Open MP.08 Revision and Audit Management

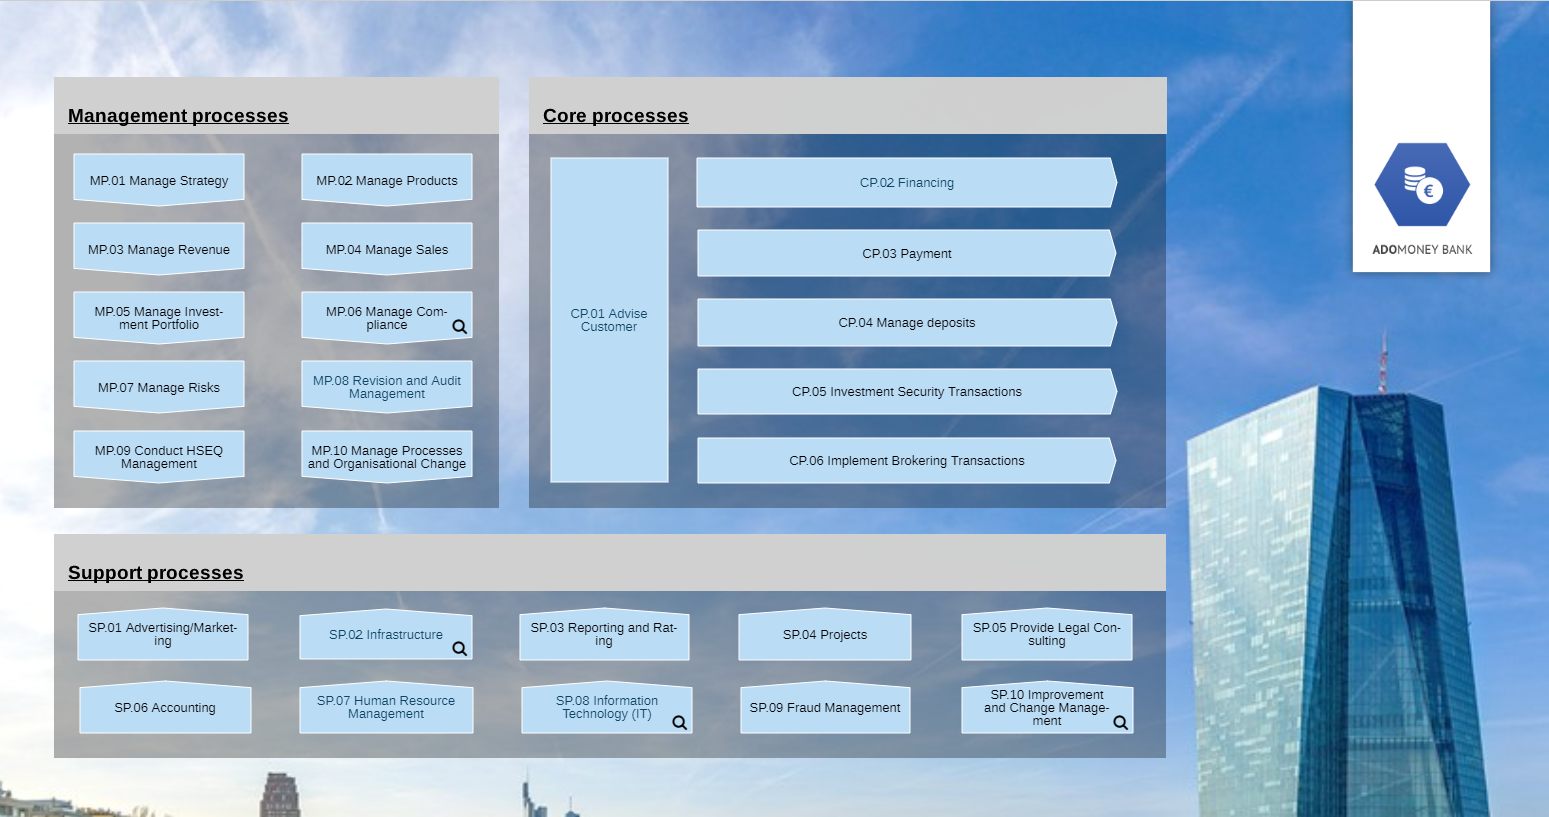386,384
